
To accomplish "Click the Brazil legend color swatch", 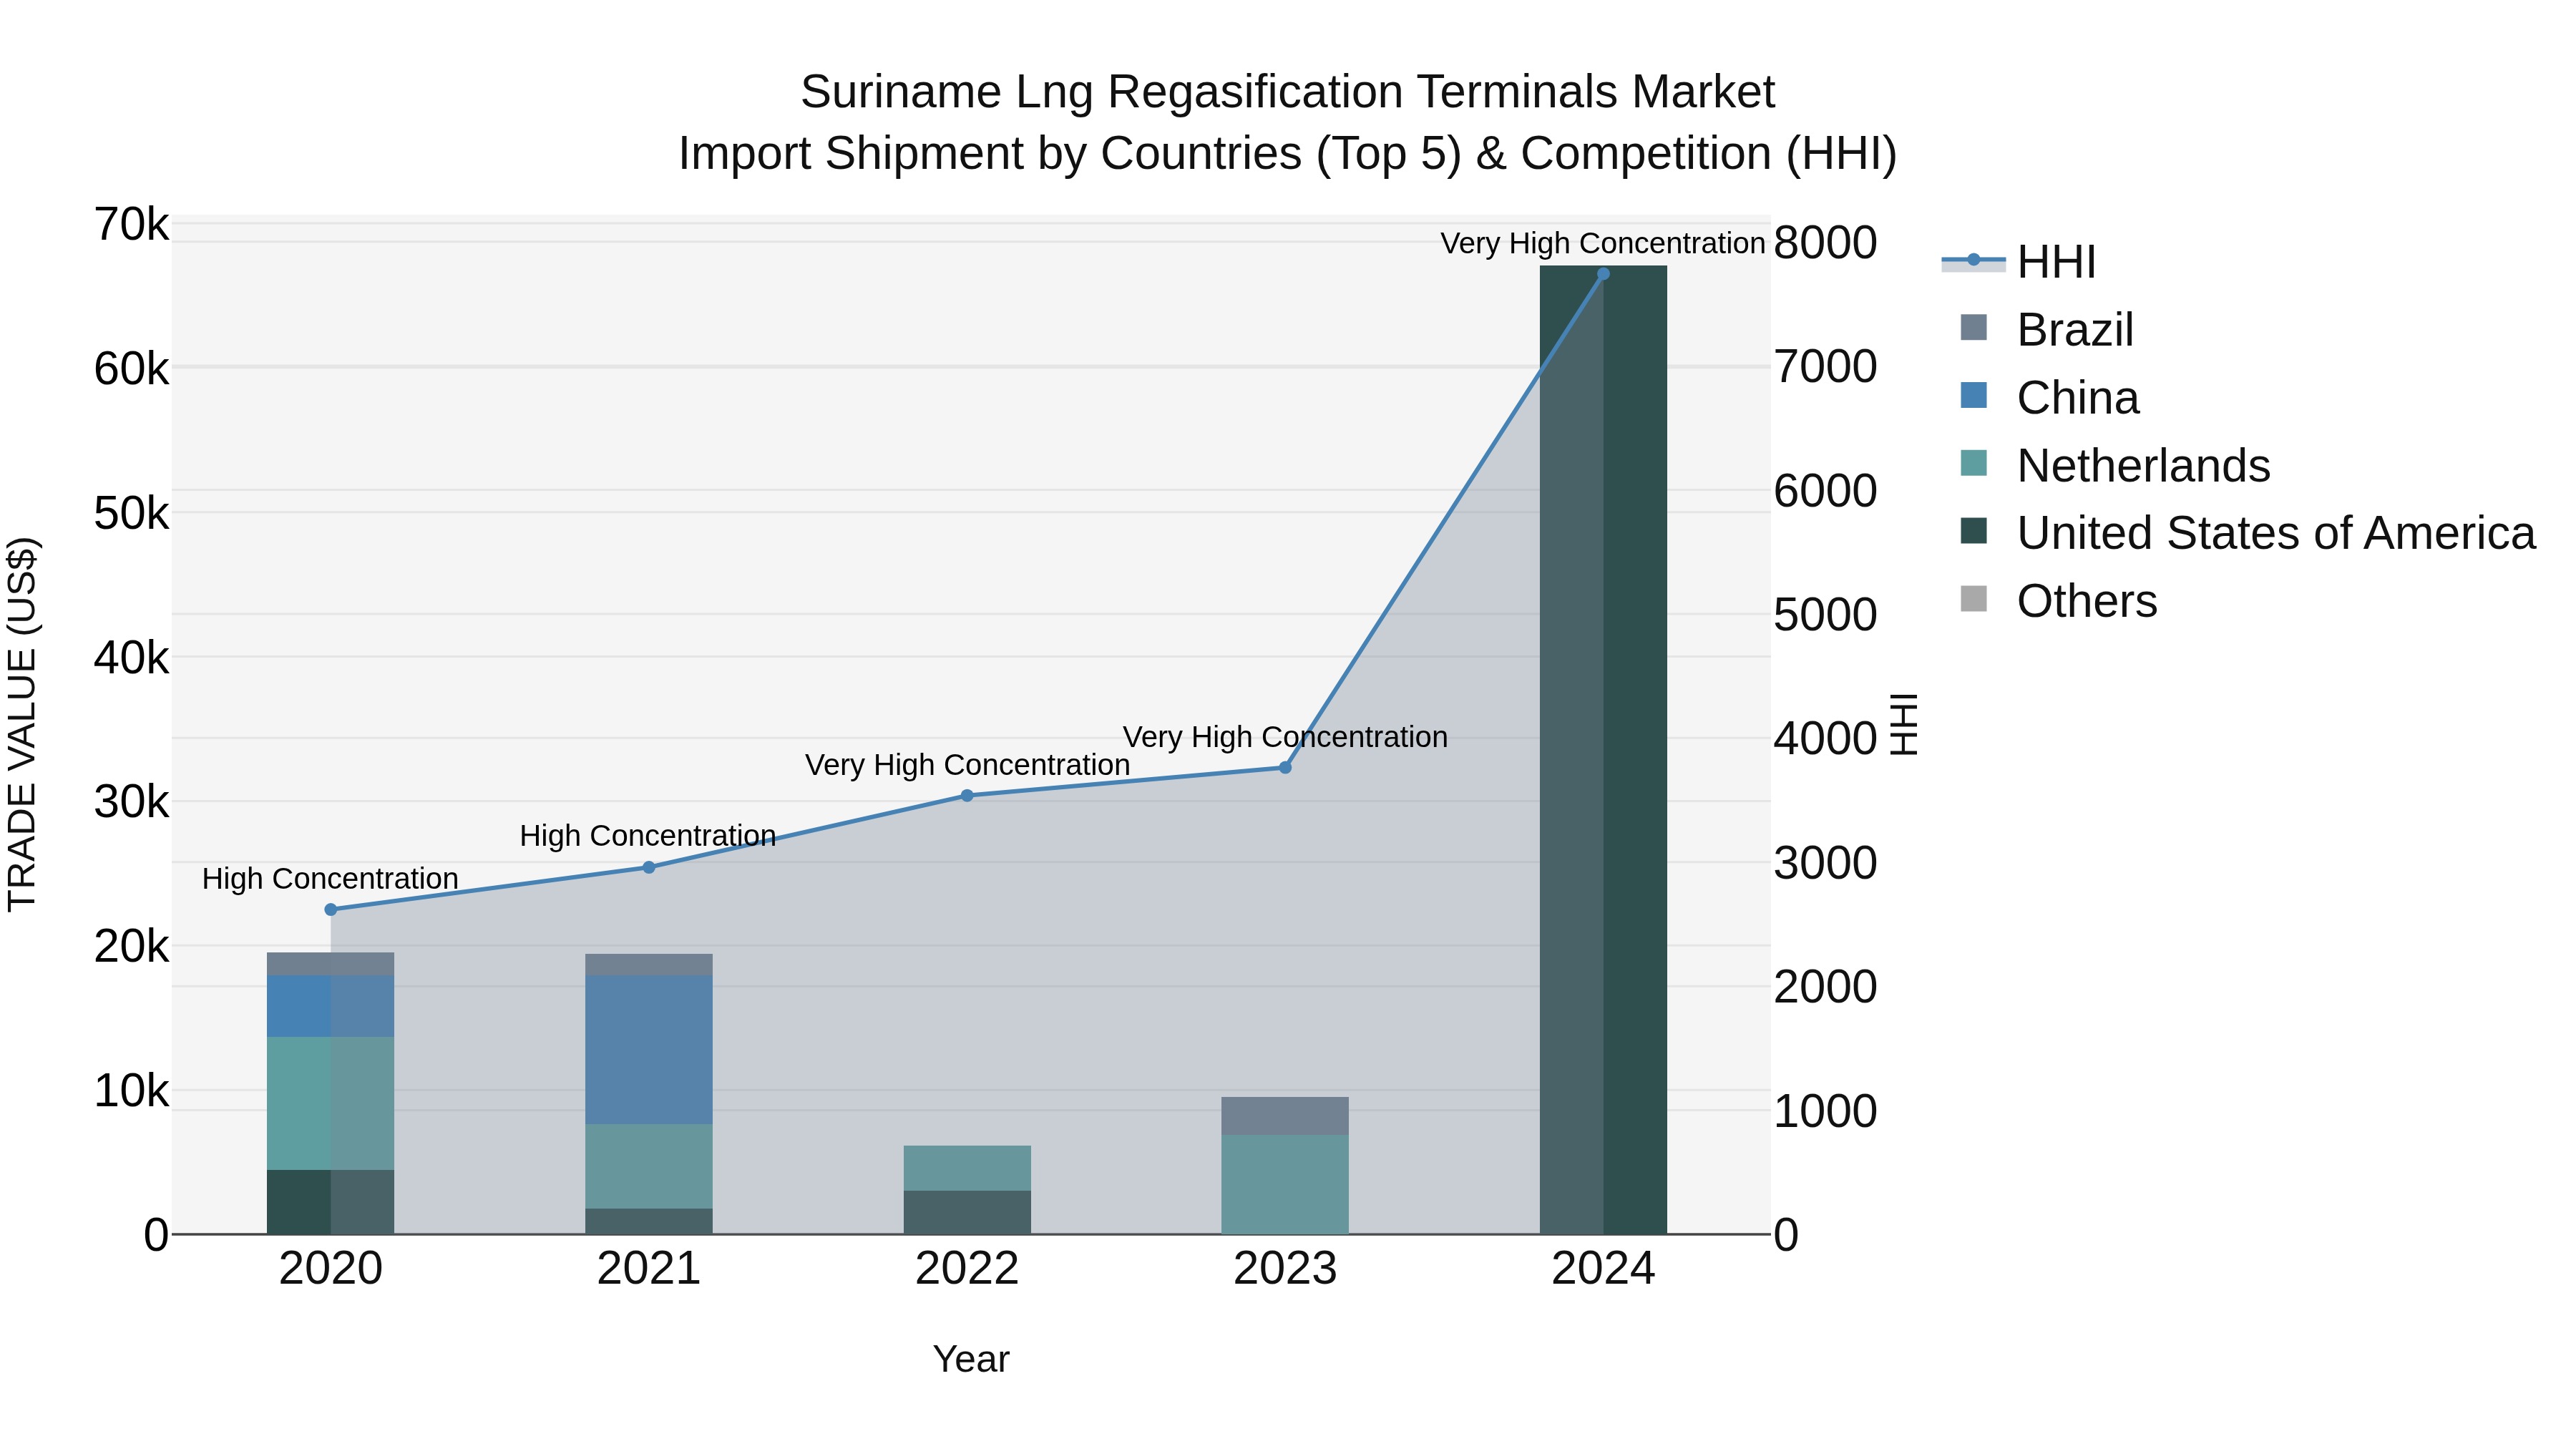I will pos(1974,327).
